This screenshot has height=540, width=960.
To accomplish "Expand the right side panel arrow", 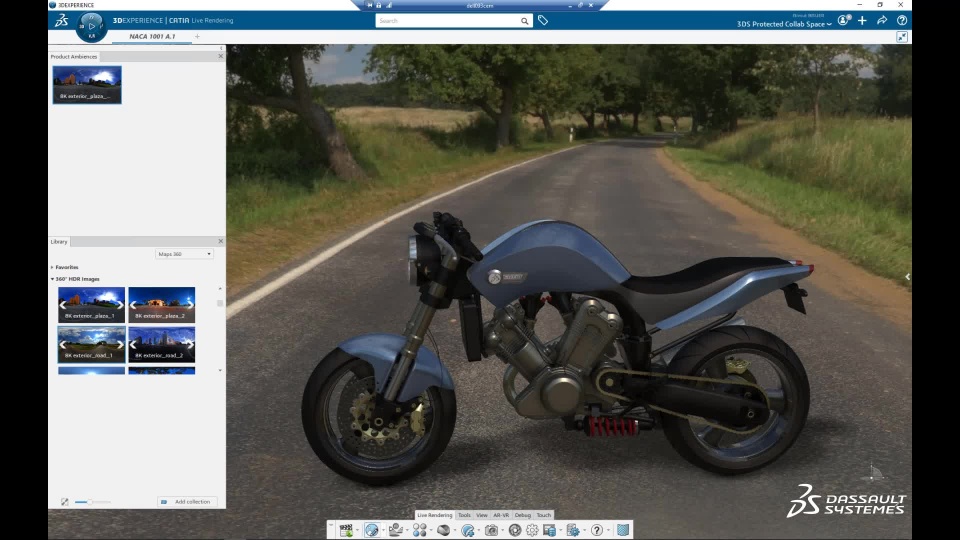I will tap(907, 277).
